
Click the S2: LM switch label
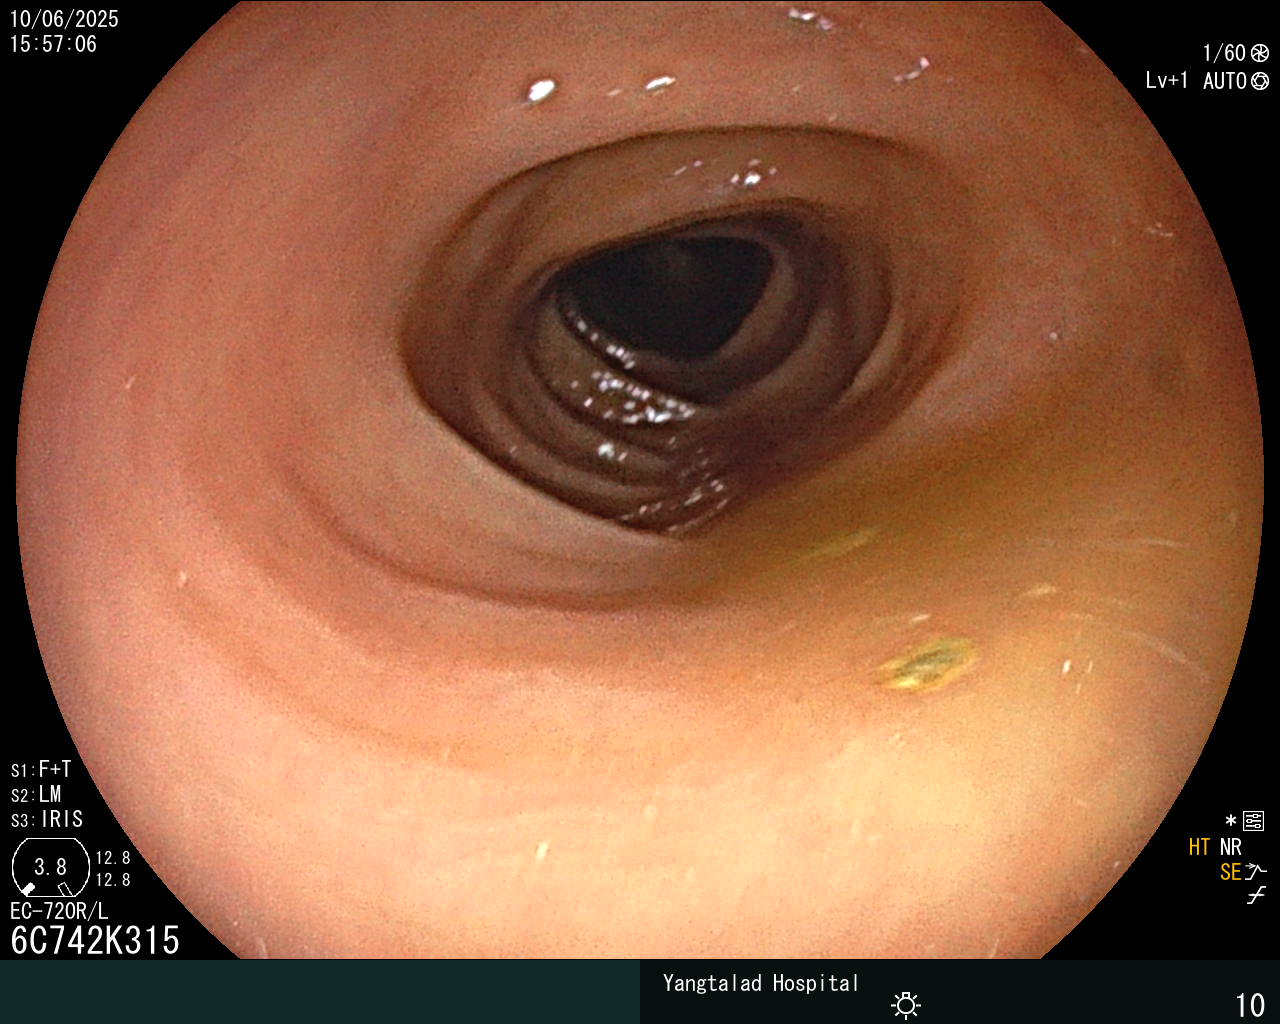pos(36,795)
